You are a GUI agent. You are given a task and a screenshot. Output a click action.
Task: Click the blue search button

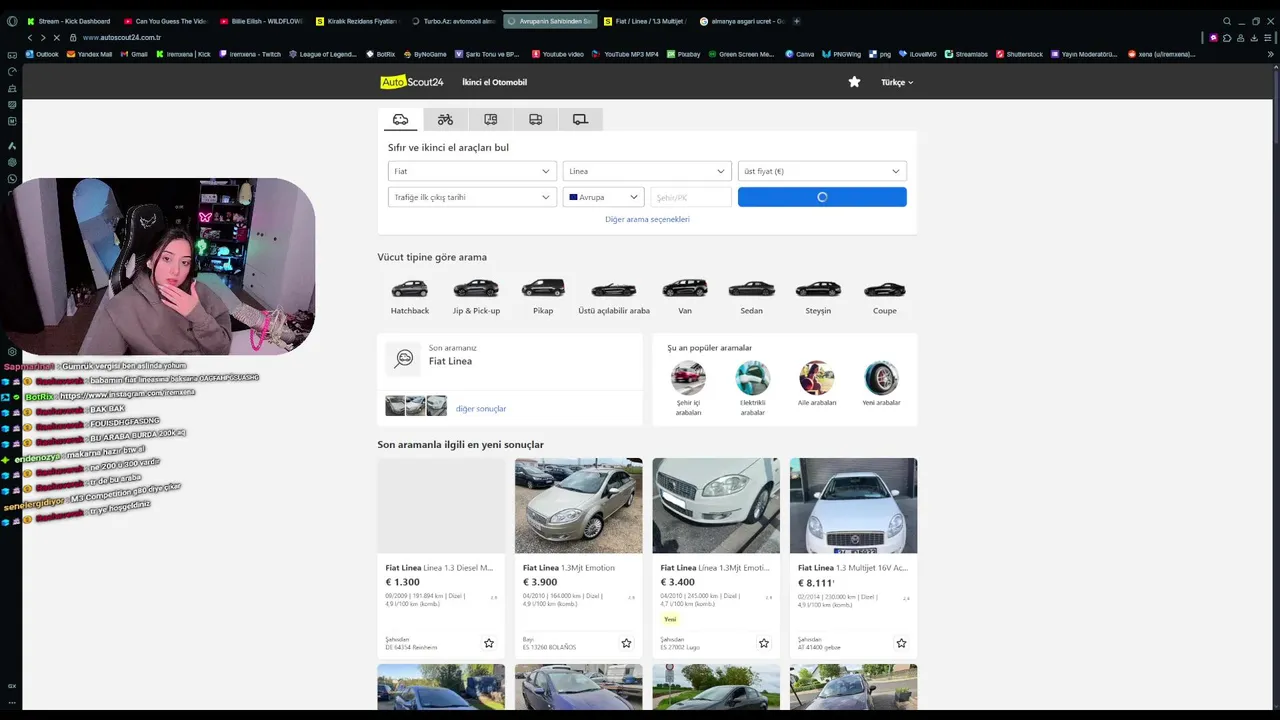pos(822,197)
